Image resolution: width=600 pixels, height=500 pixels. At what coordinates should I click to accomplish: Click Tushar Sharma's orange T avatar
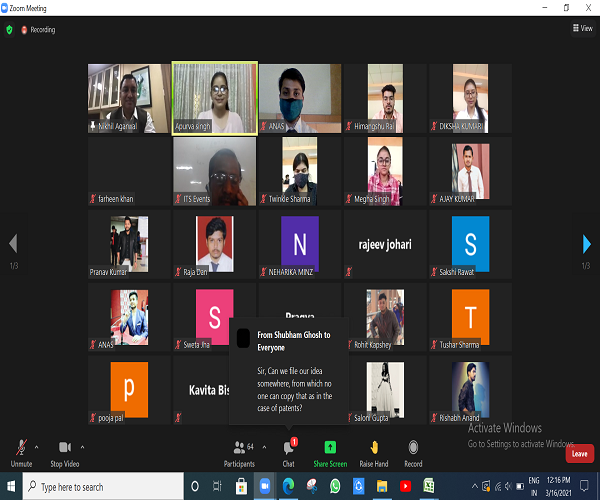[x=470, y=317]
